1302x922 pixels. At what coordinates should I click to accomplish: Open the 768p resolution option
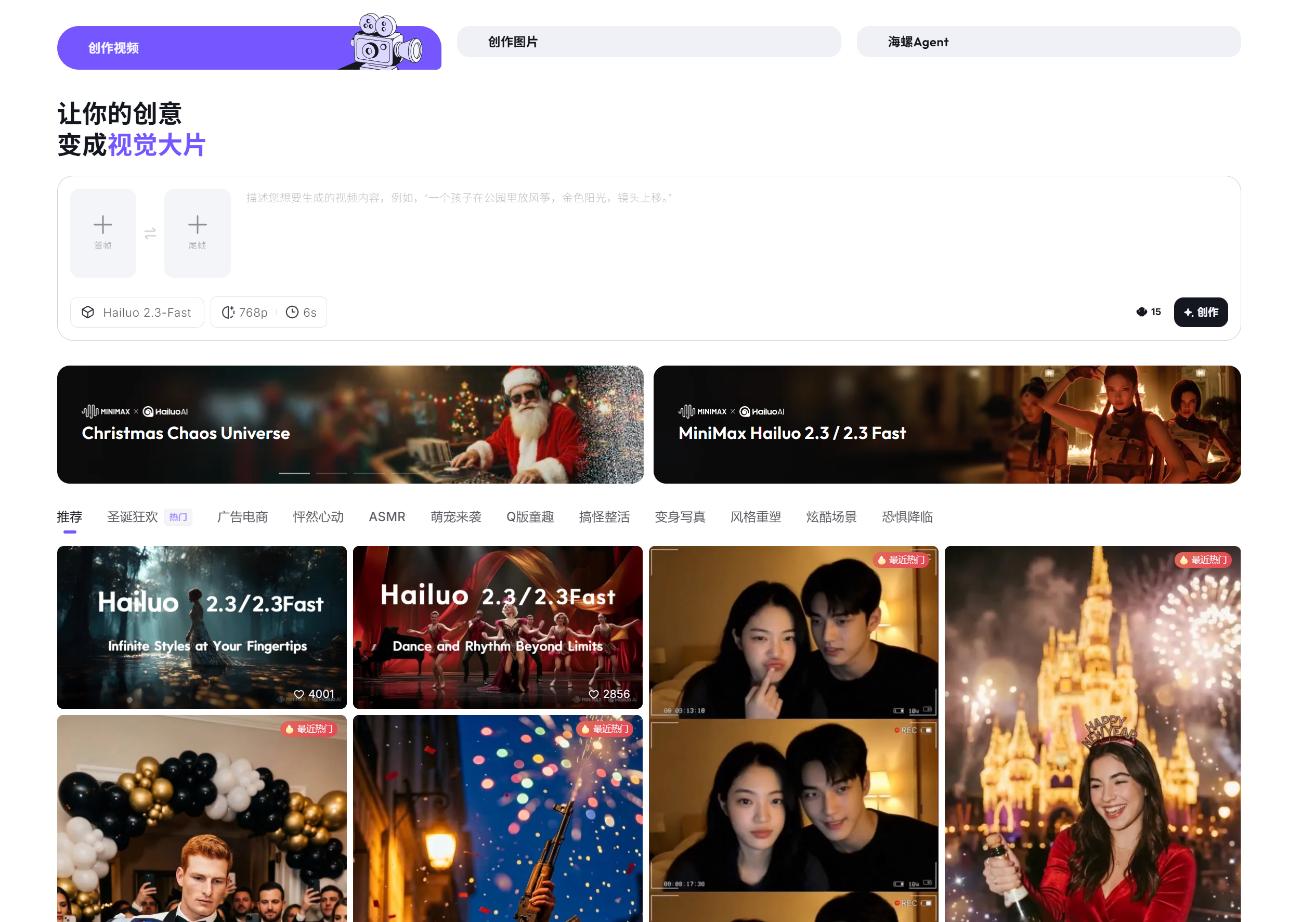pos(244,312)
